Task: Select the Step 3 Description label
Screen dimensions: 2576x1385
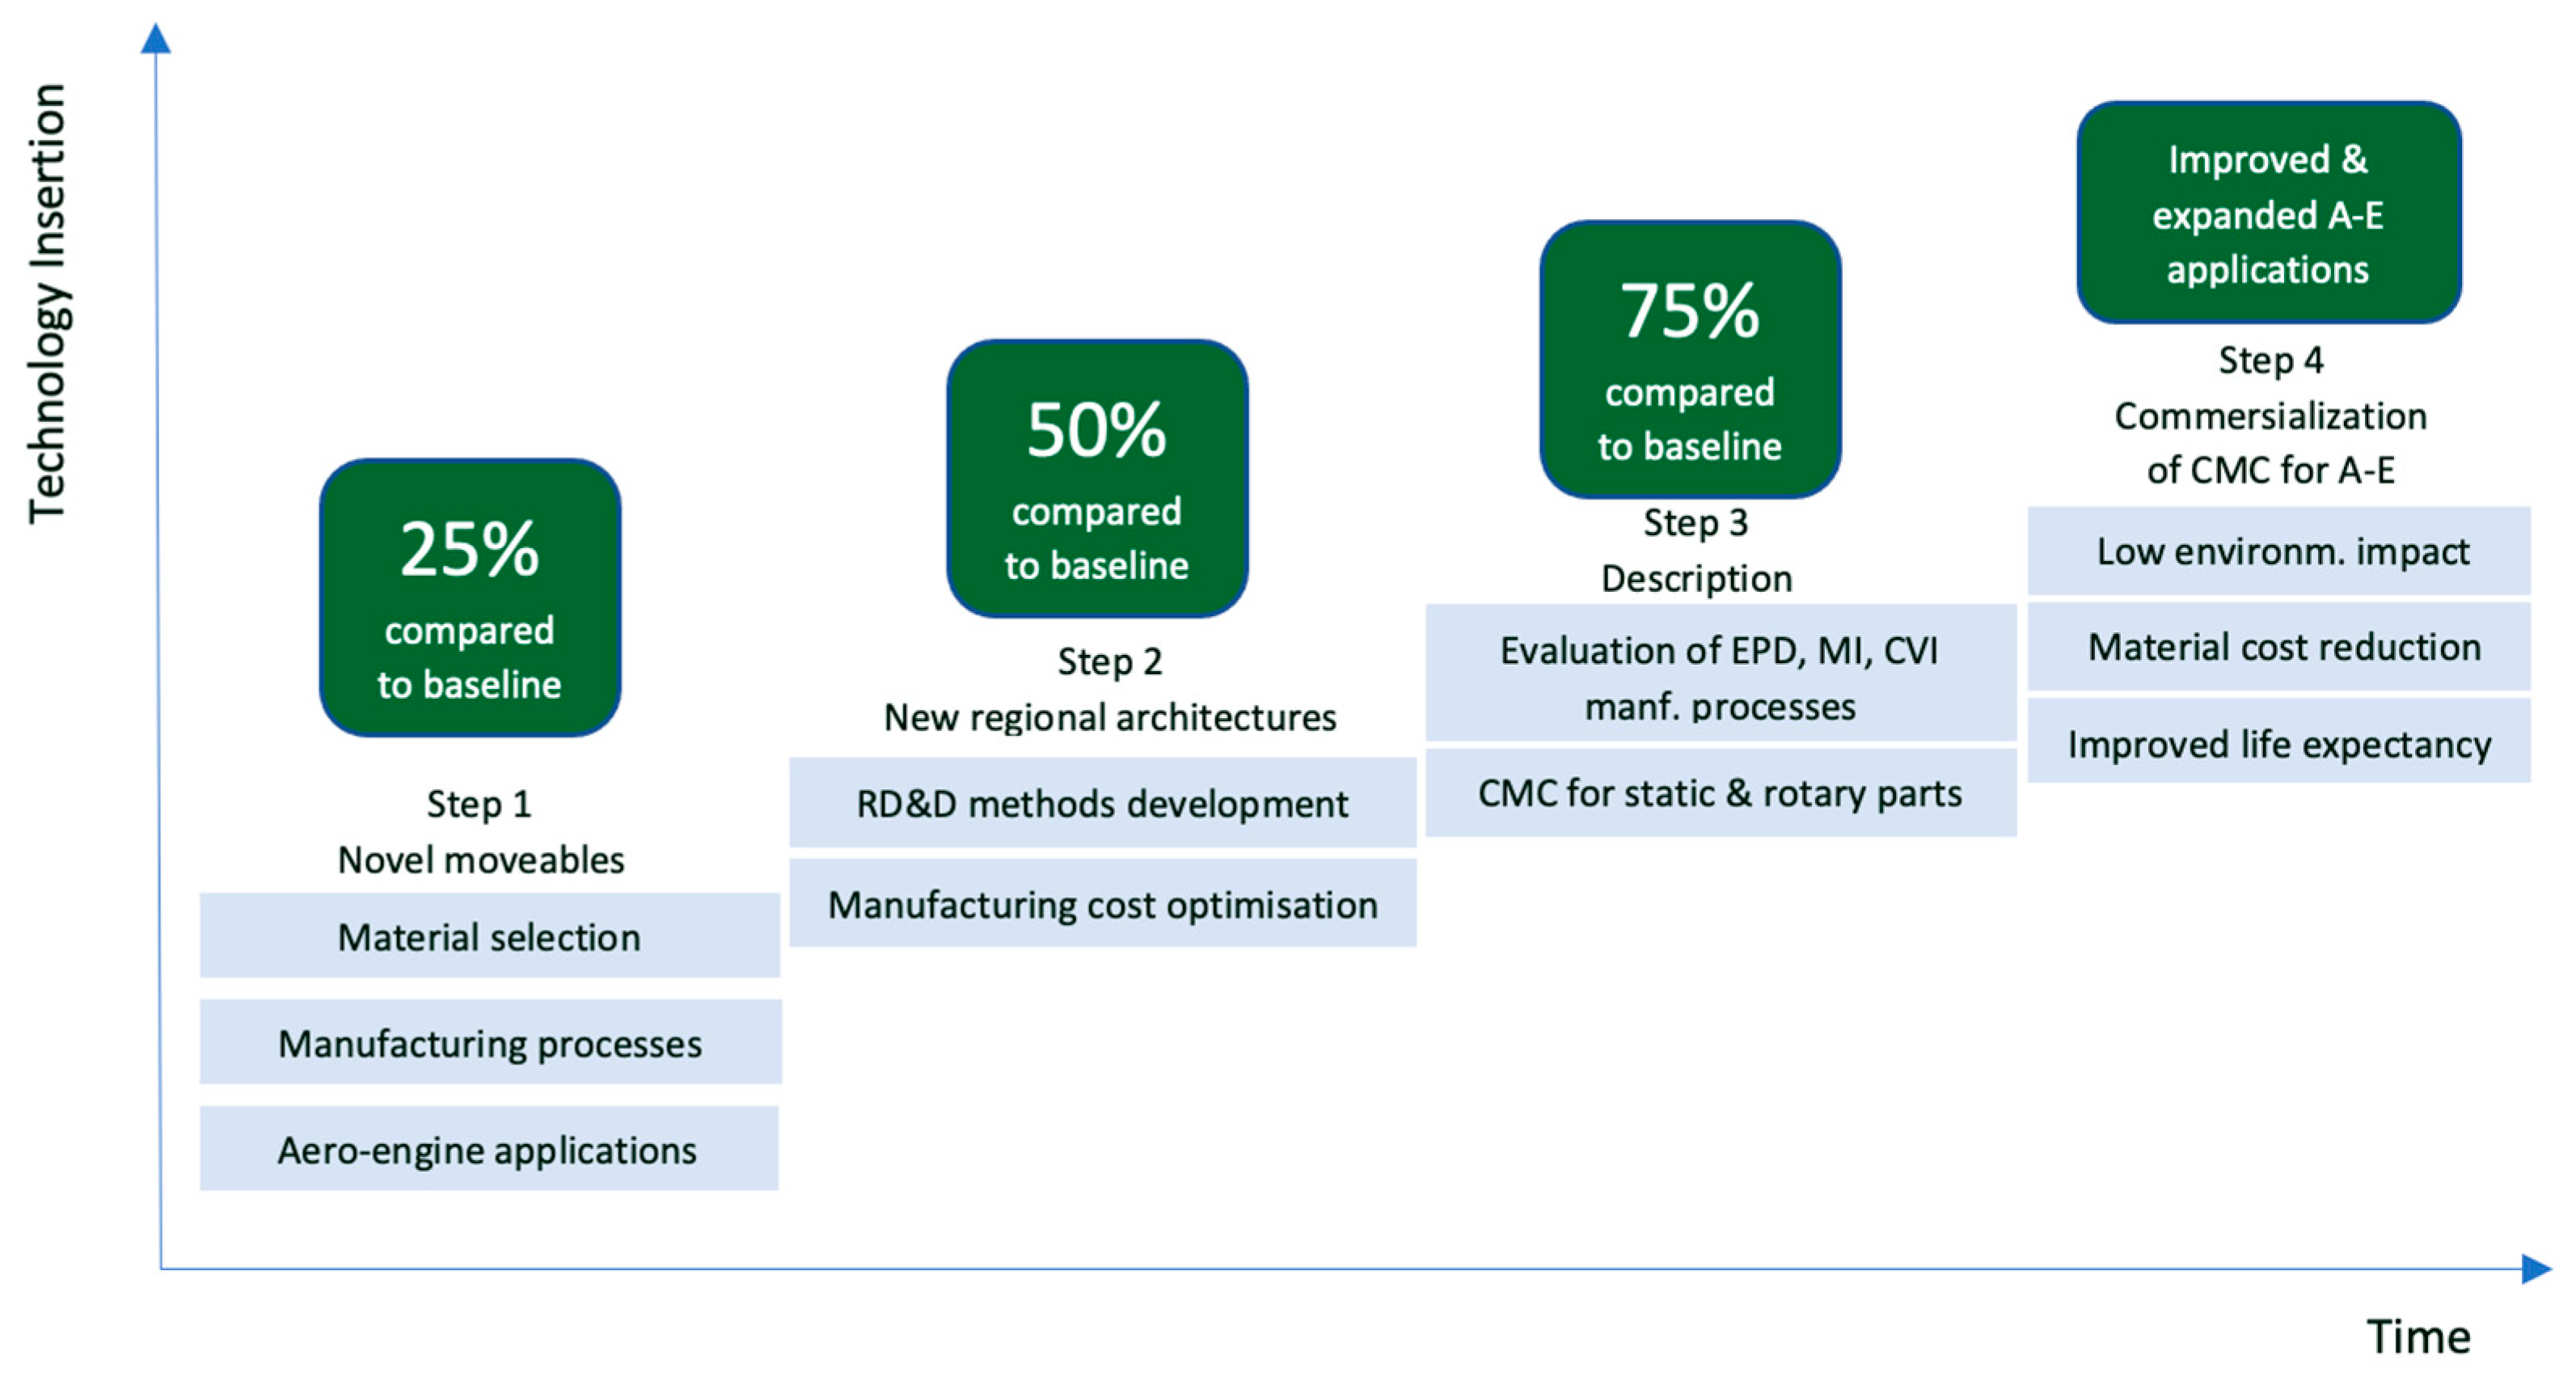Action: click(x=1696, y=550)
